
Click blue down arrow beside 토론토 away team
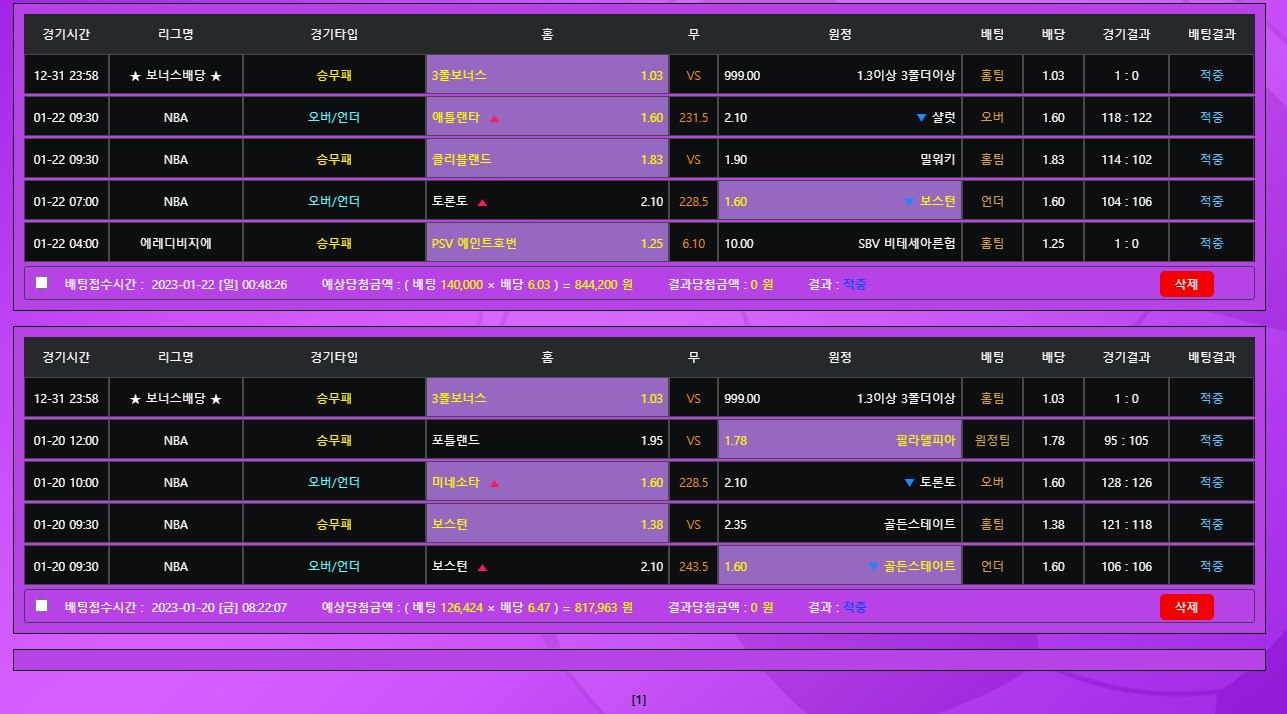(909, 483)
